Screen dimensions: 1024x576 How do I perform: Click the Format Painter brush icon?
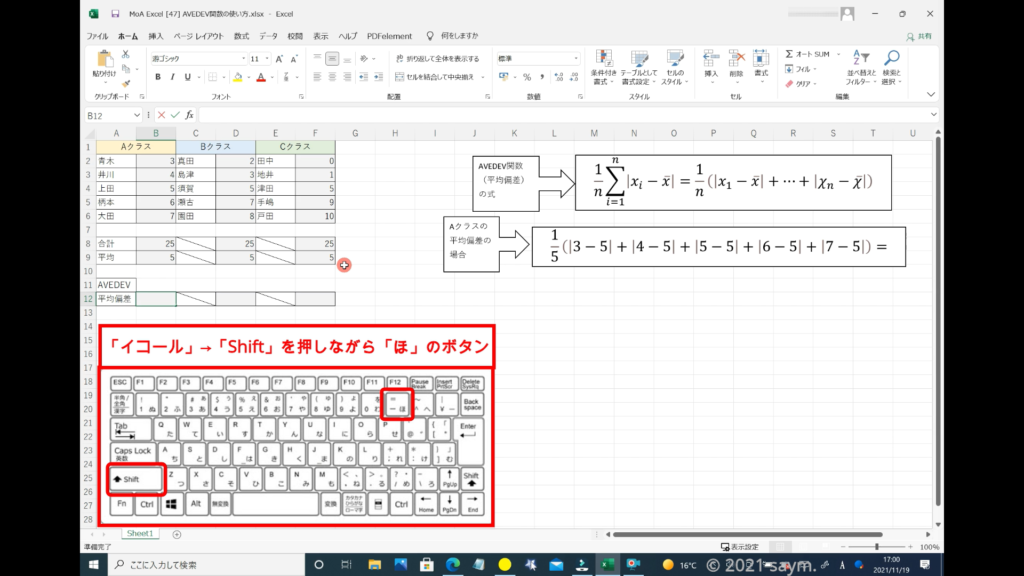(127, 84)
